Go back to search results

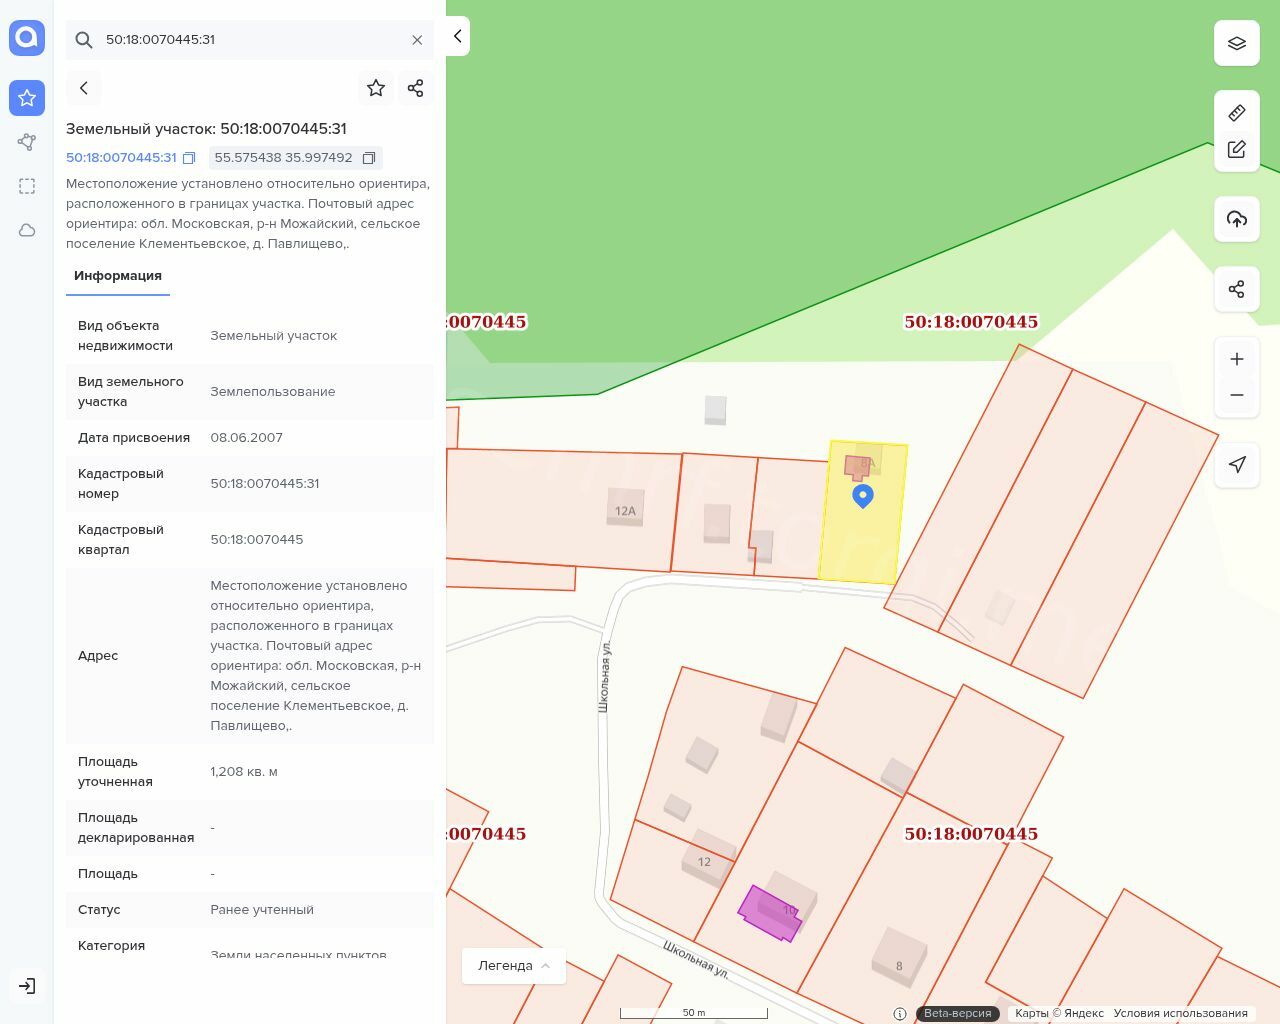tap(84, 88)
